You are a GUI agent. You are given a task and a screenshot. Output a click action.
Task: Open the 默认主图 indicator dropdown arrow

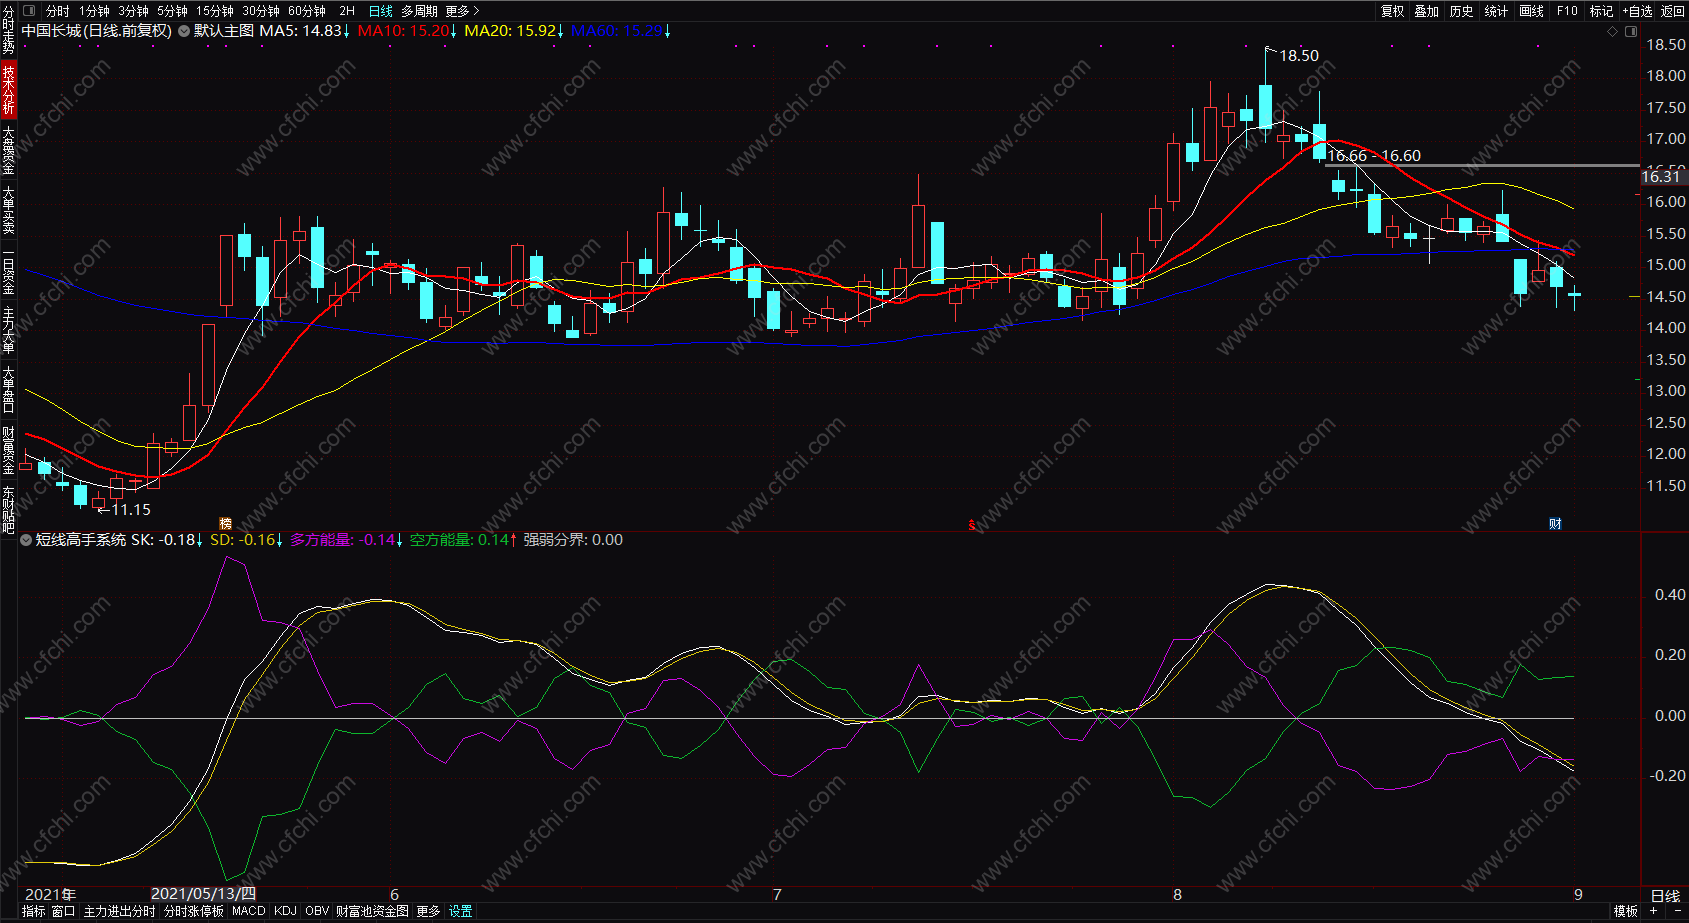coord(184,31)
